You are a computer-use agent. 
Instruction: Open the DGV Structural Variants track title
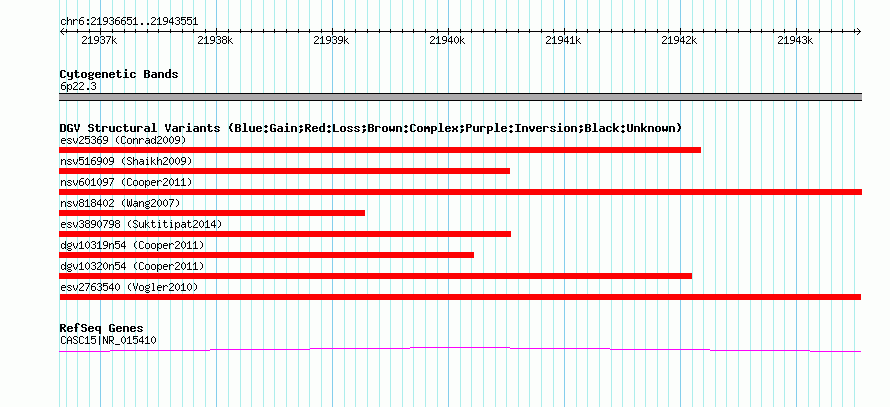(x=371, y=128)
